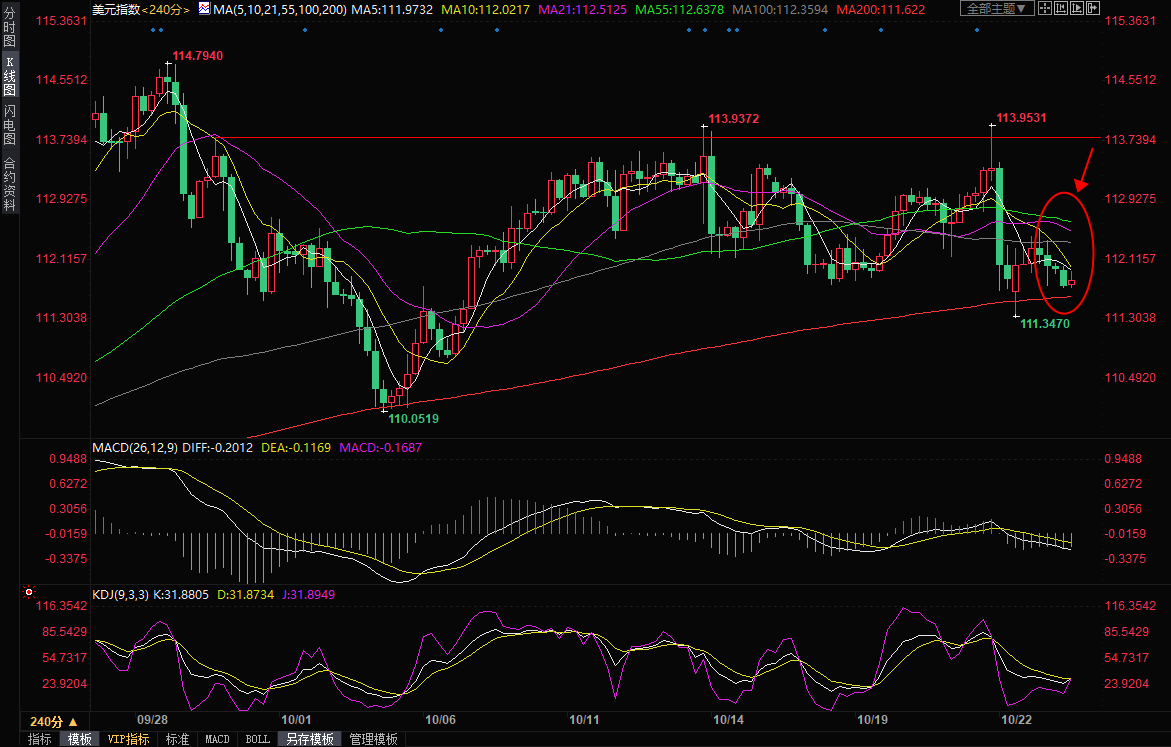Click the export arrow icon at top right
1171x747 pixels.
[x=1092, y=9]
